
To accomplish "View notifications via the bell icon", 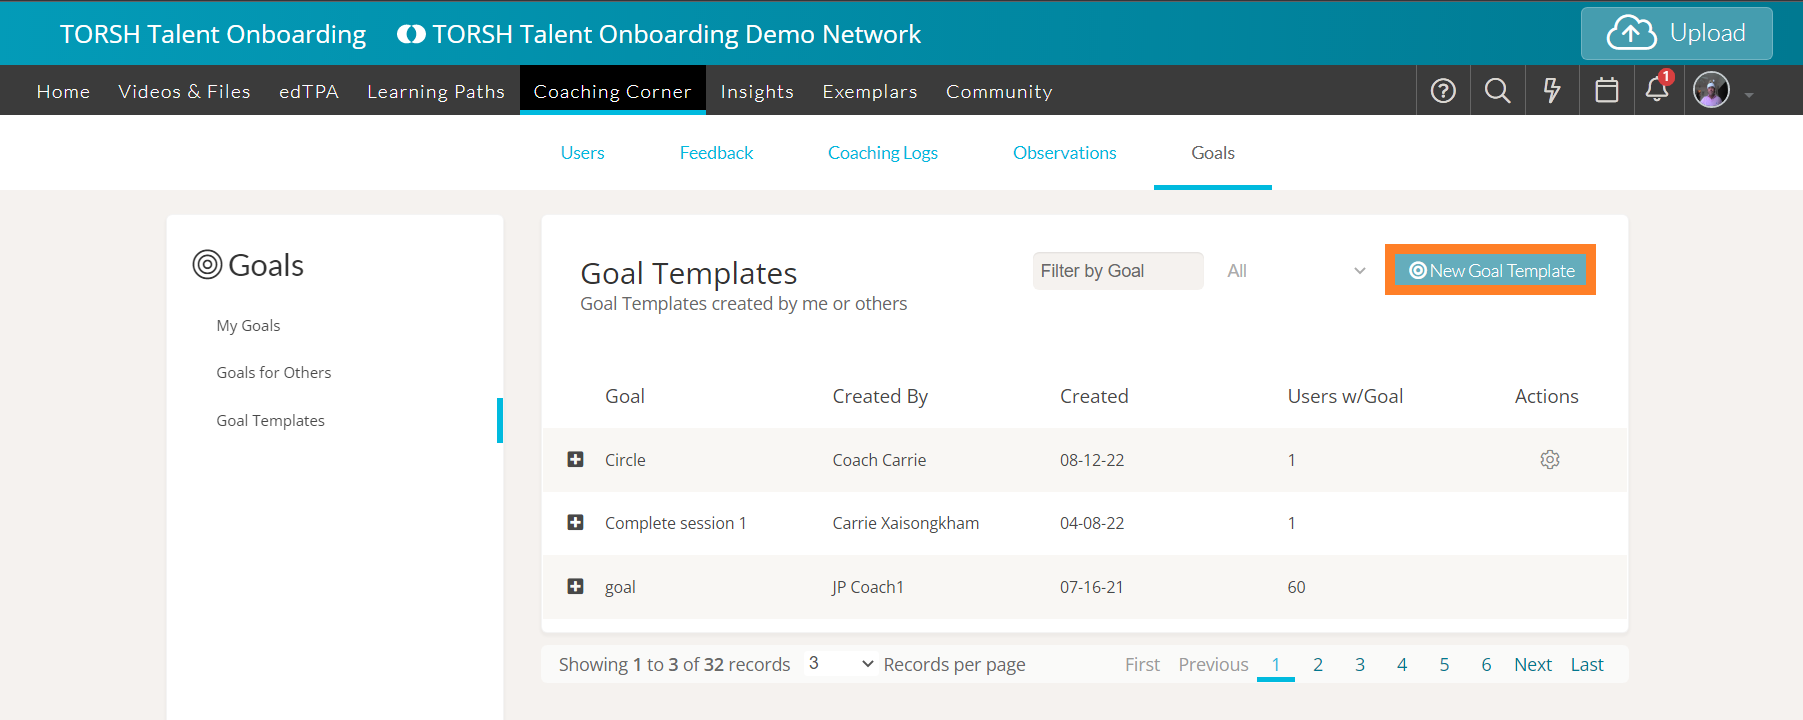I will click(1657, 90).
